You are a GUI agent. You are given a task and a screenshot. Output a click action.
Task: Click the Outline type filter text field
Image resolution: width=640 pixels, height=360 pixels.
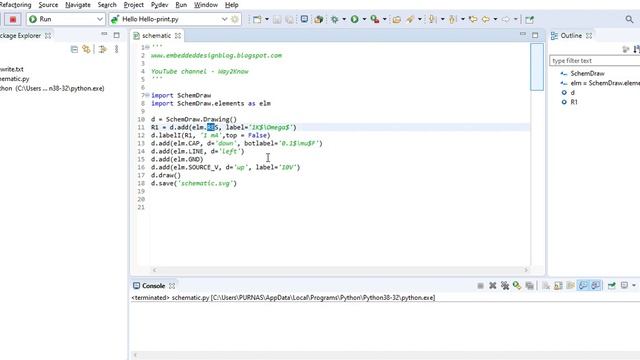[595, 60]
